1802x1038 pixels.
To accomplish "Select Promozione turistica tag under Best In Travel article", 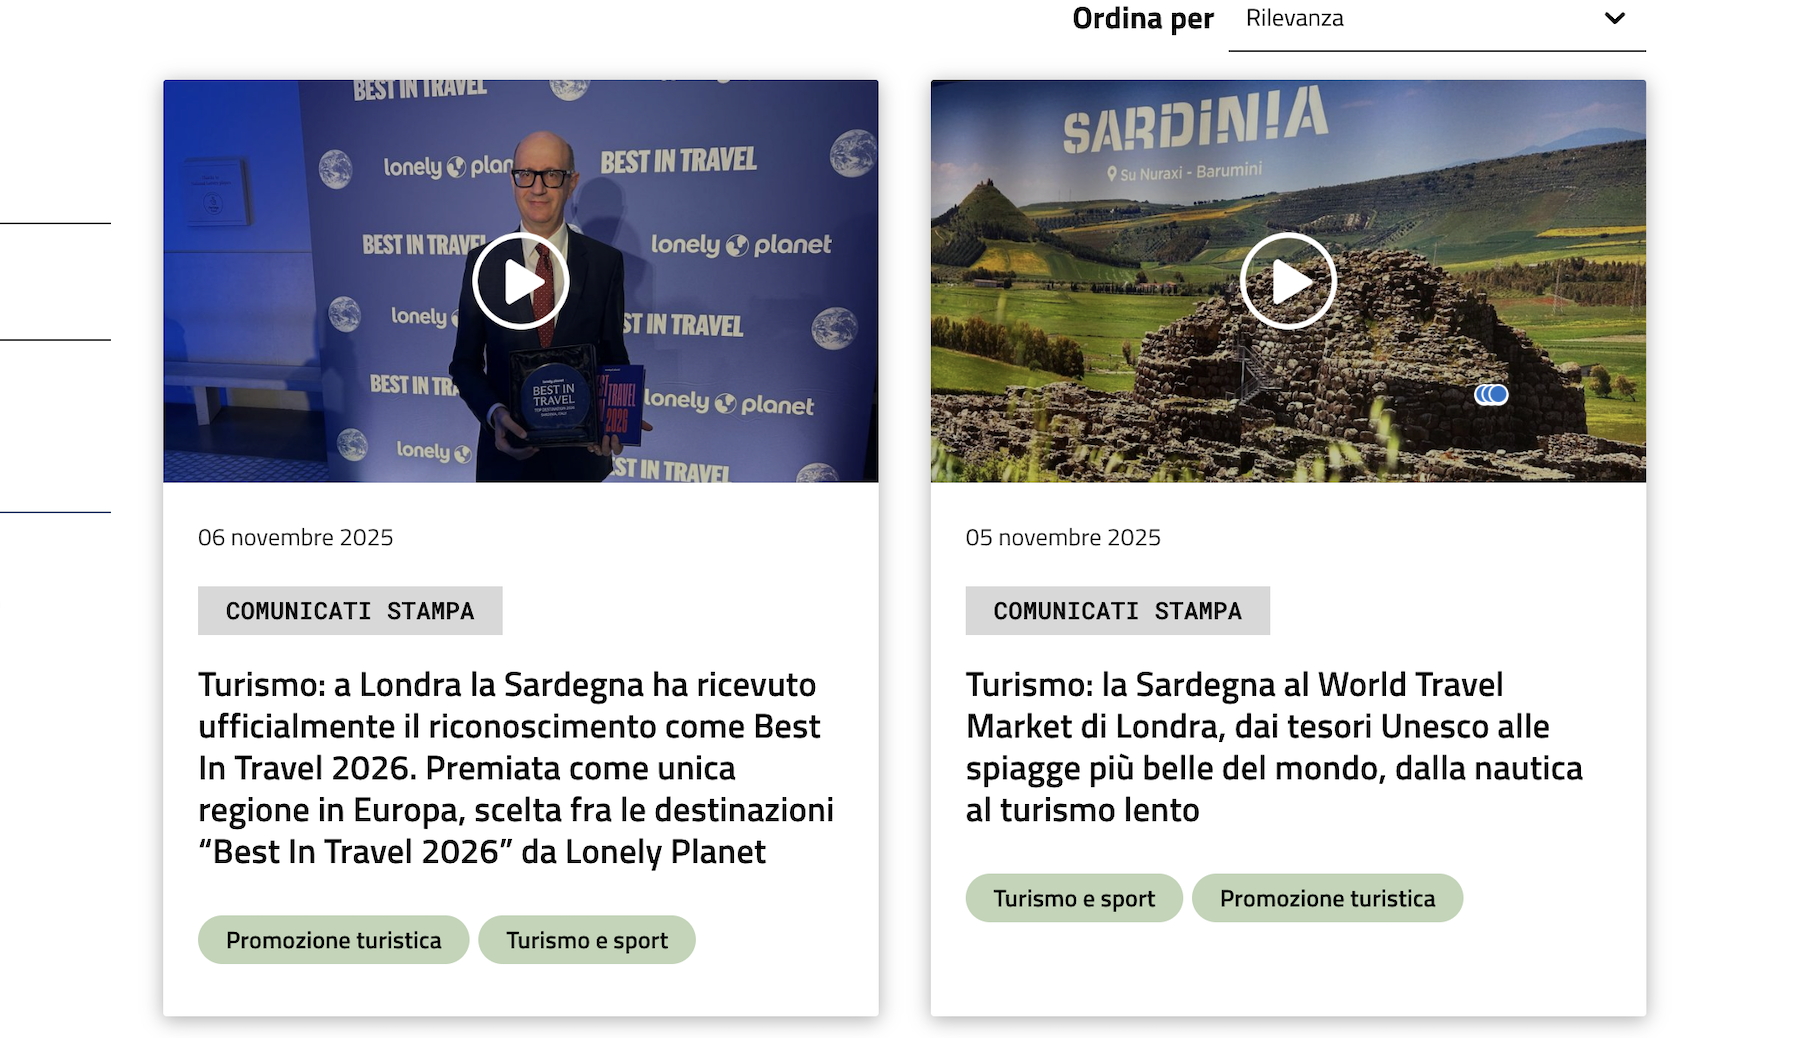I will tap(333, 940).
